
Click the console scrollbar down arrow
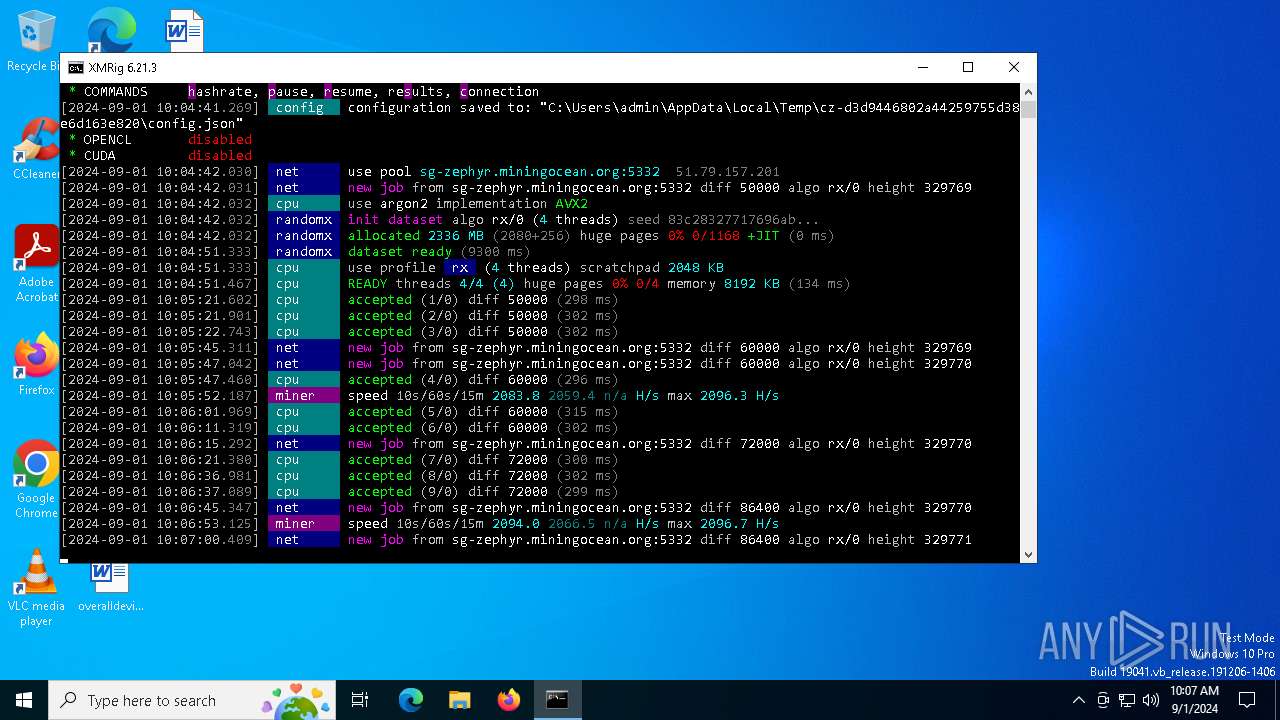coord(1028,555)
